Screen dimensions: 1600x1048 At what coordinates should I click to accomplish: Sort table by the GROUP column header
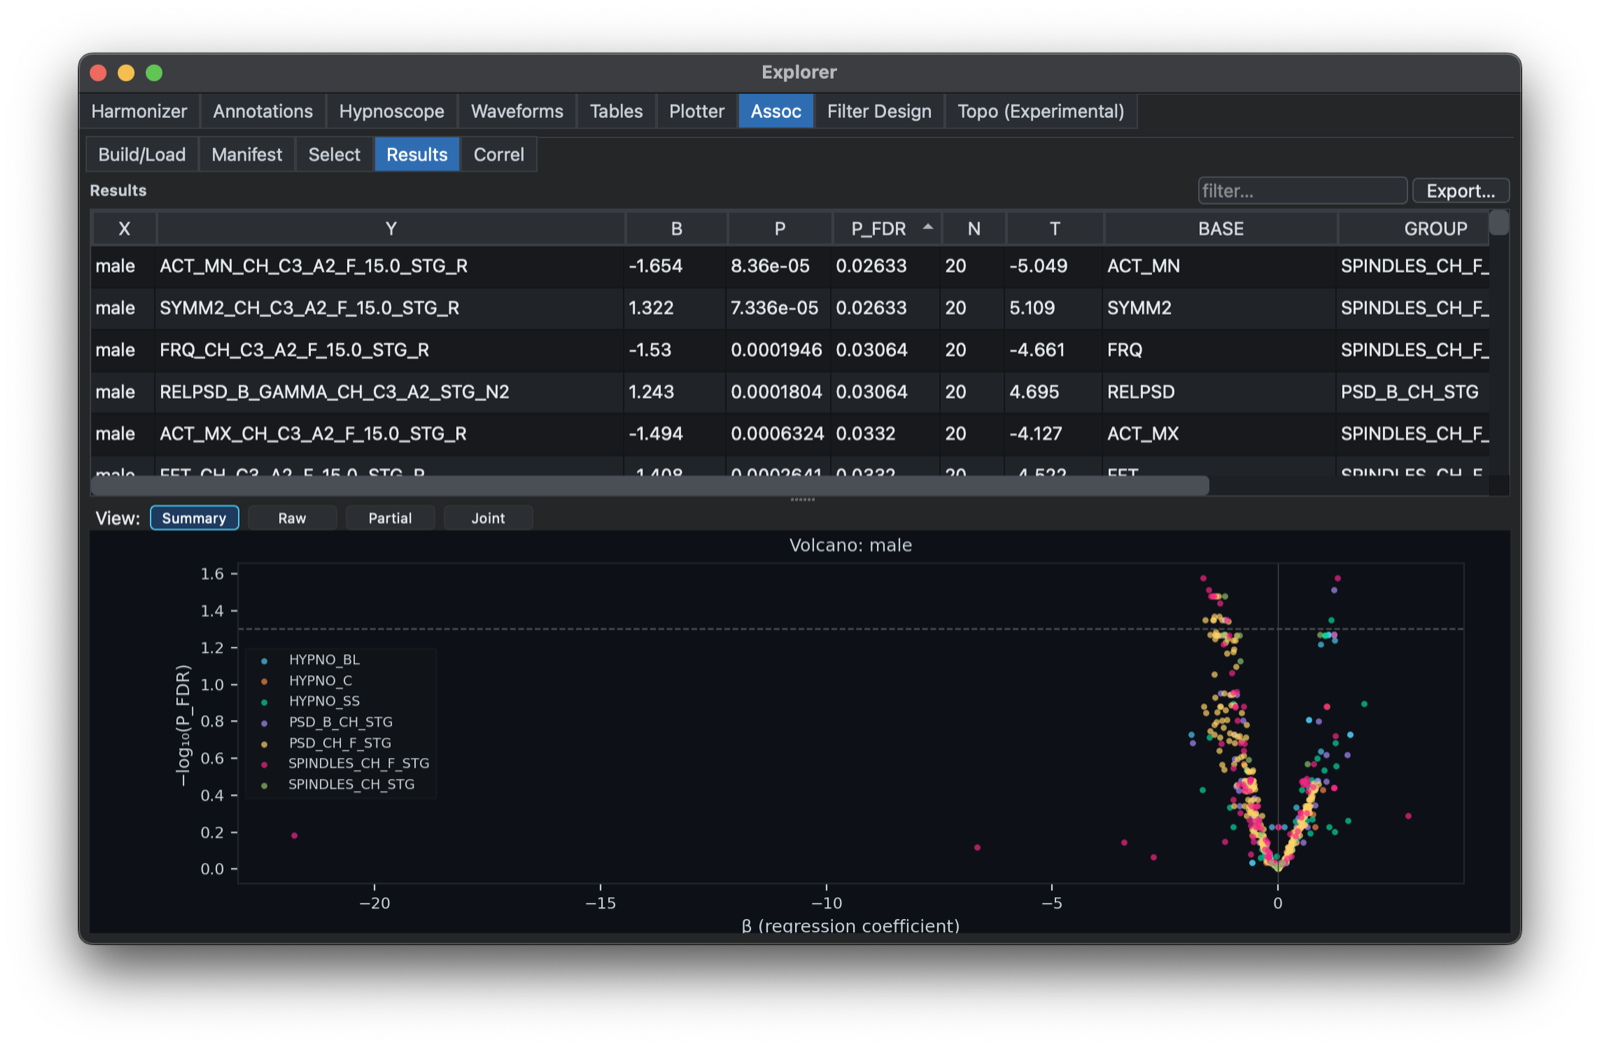1435,229
